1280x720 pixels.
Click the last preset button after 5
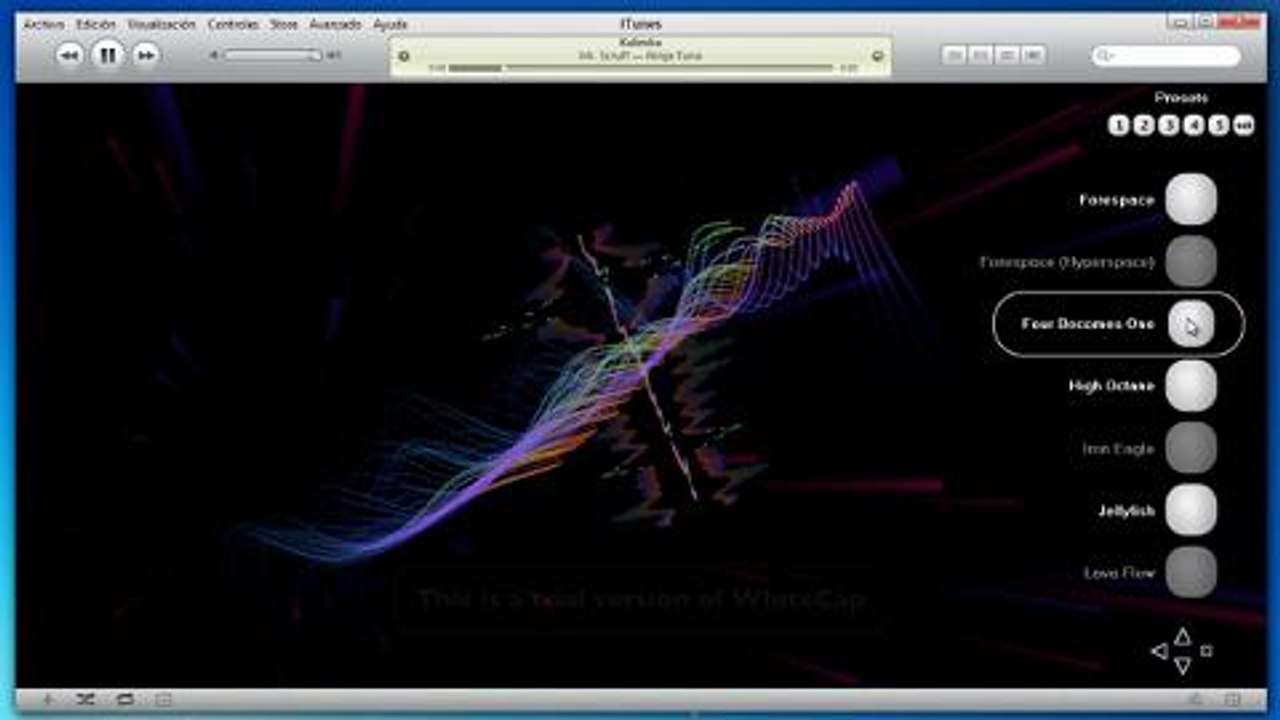(1243, 125)
